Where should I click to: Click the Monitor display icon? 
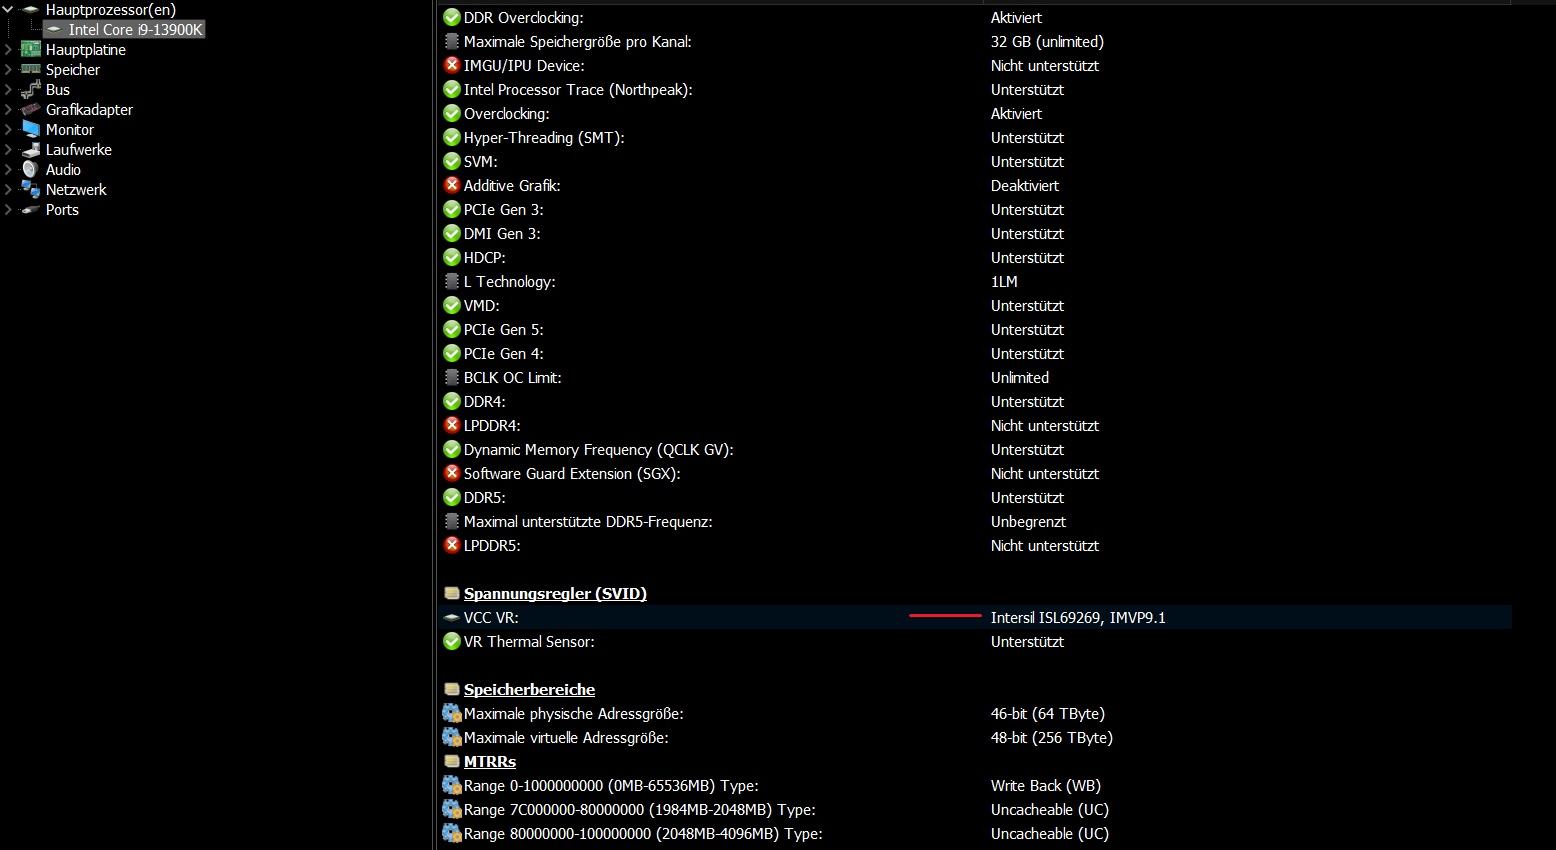(31, 130)
